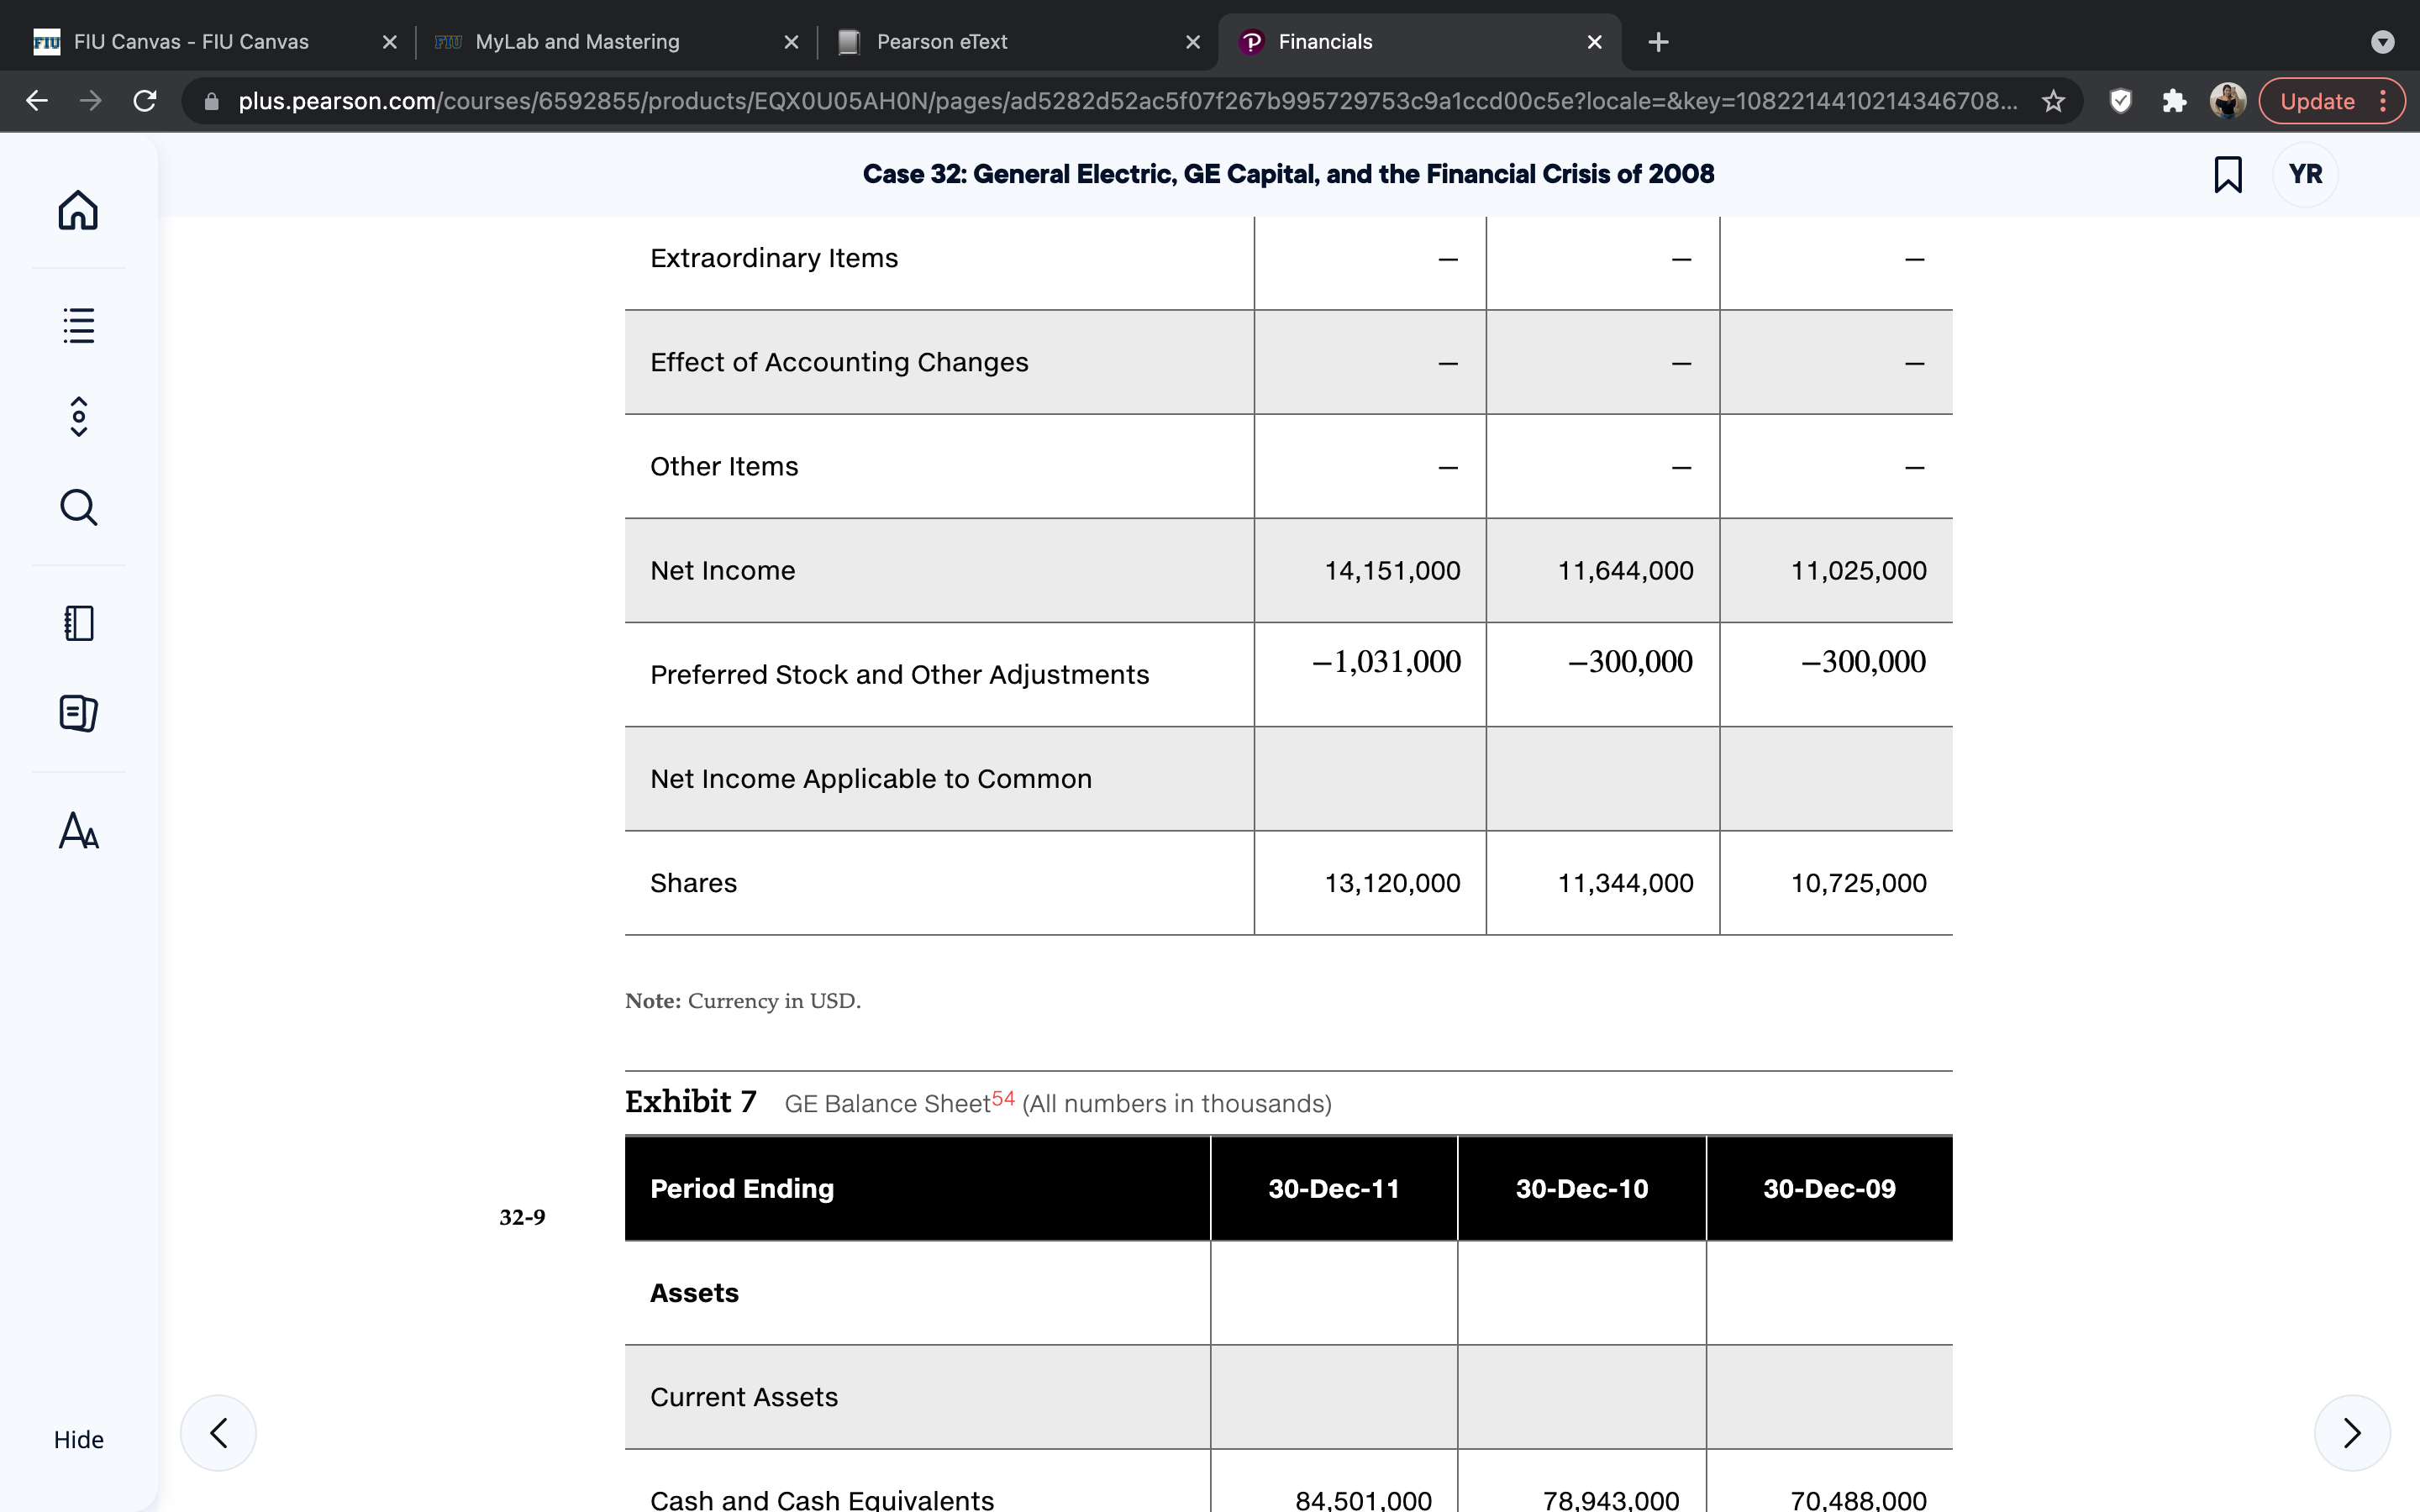Viewport: 2420px width, 1512px height.
Task: Open the table of contents list icon
Action: (78, 325)
